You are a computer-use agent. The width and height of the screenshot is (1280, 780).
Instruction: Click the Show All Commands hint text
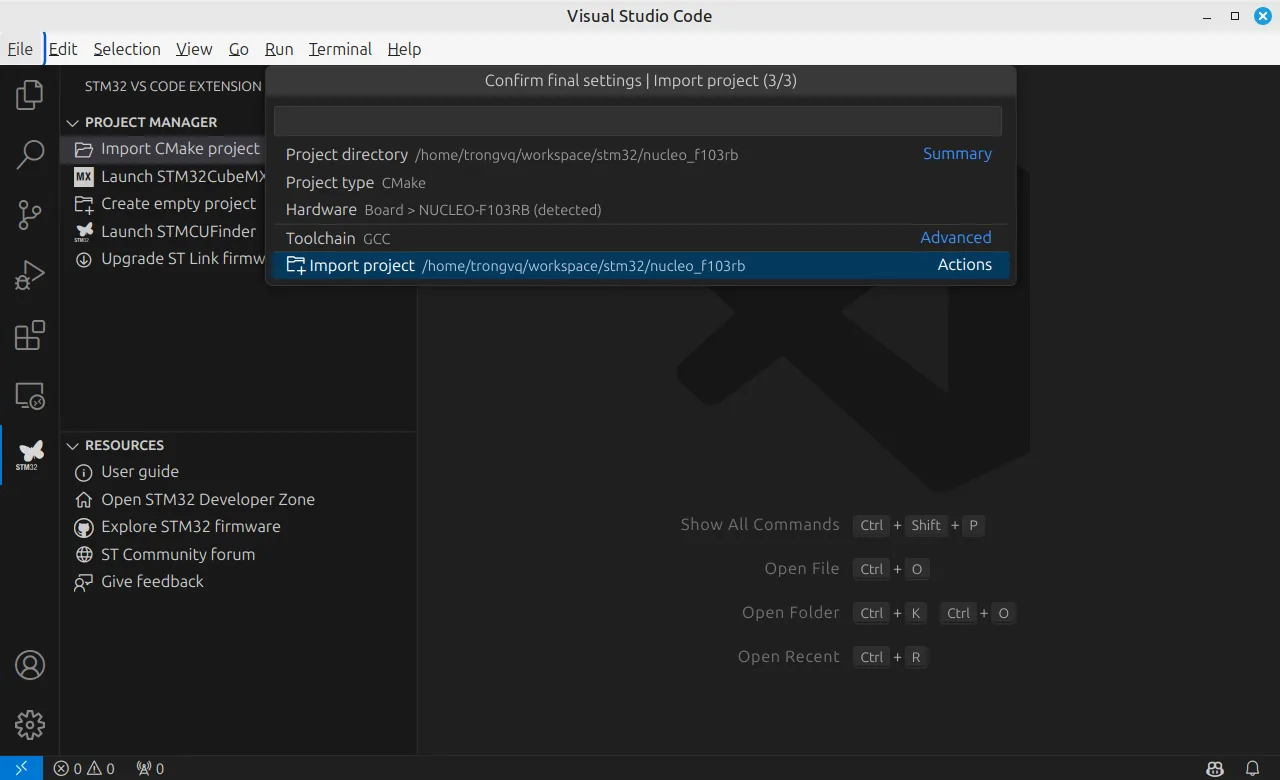(760, 524)
